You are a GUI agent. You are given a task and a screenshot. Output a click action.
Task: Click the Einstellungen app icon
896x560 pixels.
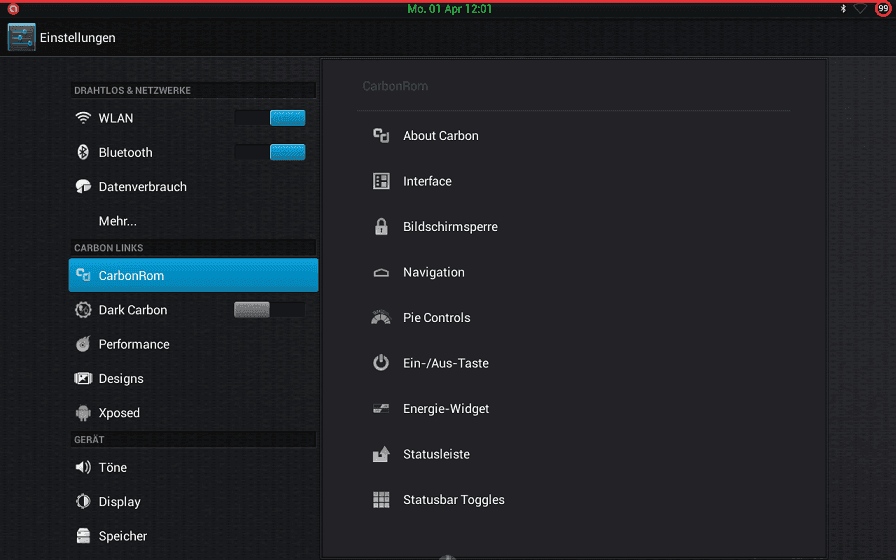22,37
